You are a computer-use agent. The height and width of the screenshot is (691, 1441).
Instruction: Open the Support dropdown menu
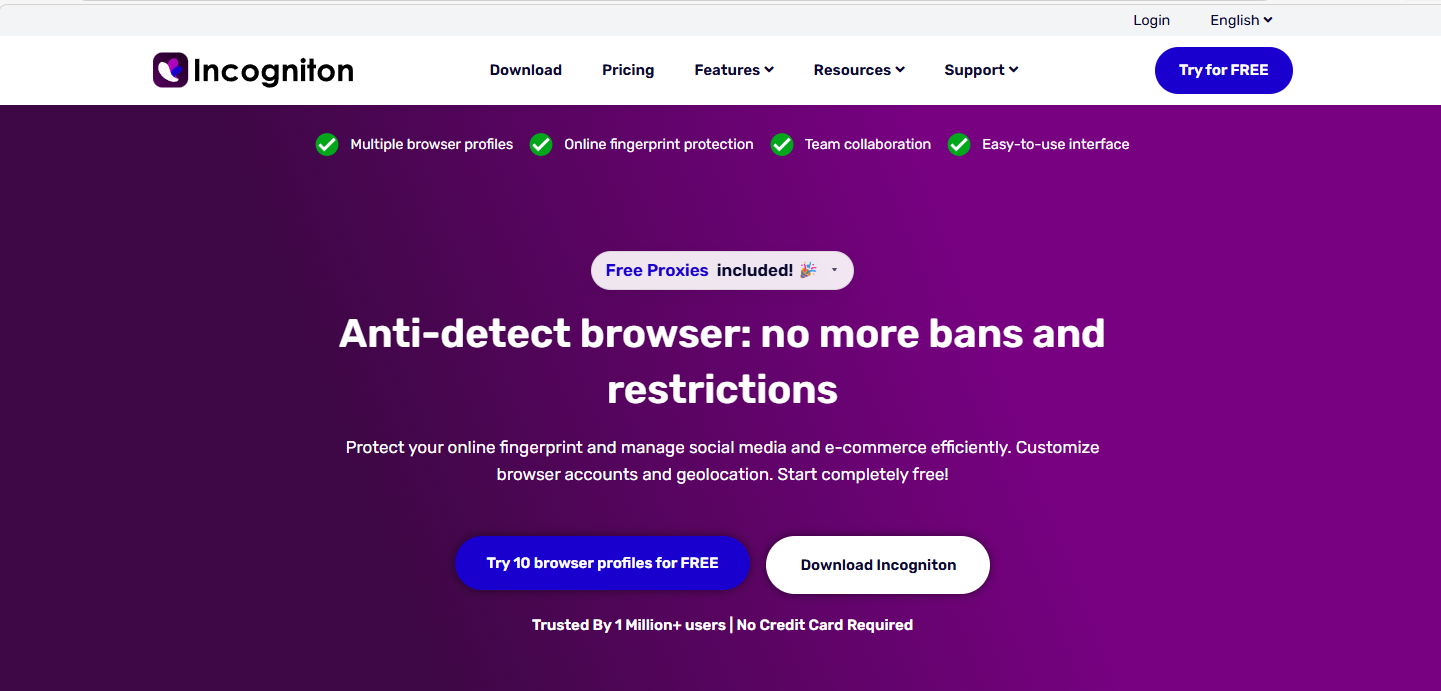click(981, 70)
